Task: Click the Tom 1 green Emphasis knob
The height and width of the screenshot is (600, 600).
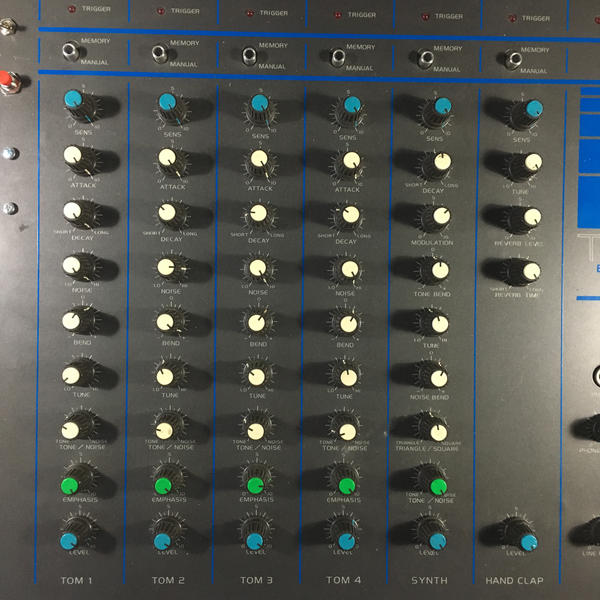Action: [x=70, y=486]
